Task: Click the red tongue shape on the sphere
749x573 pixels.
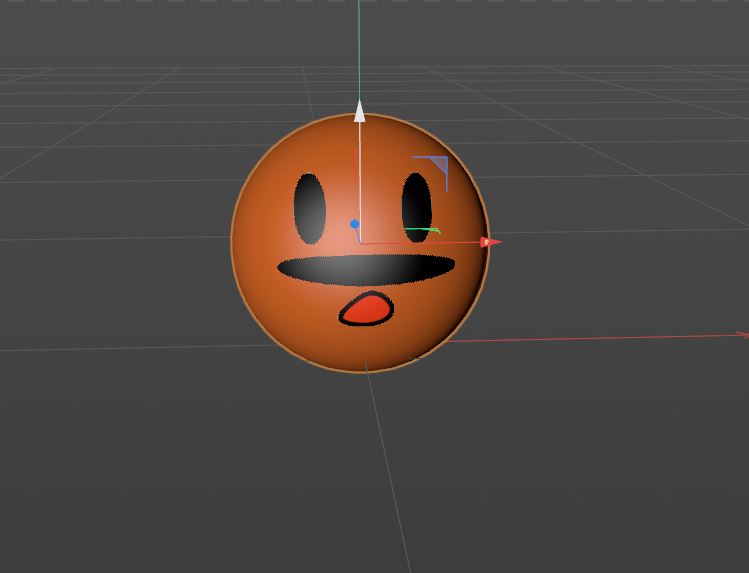Action: (x=366, y=308)
